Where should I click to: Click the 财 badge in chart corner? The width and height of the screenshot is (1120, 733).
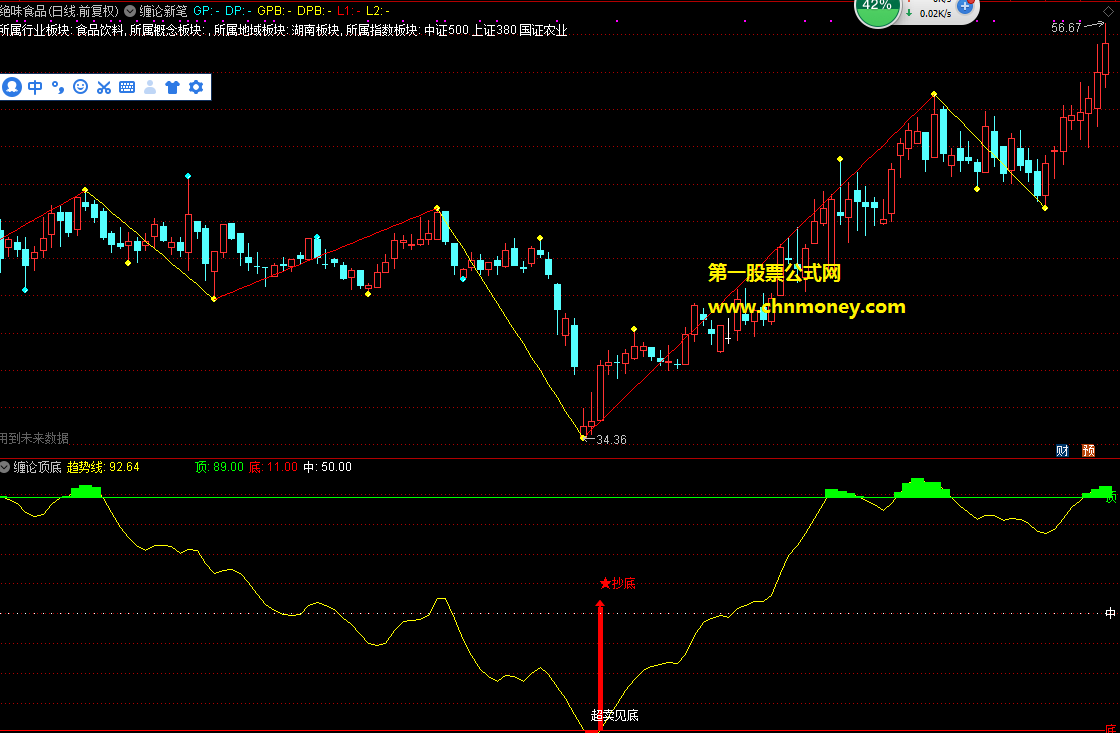[x=1062, y=451]
